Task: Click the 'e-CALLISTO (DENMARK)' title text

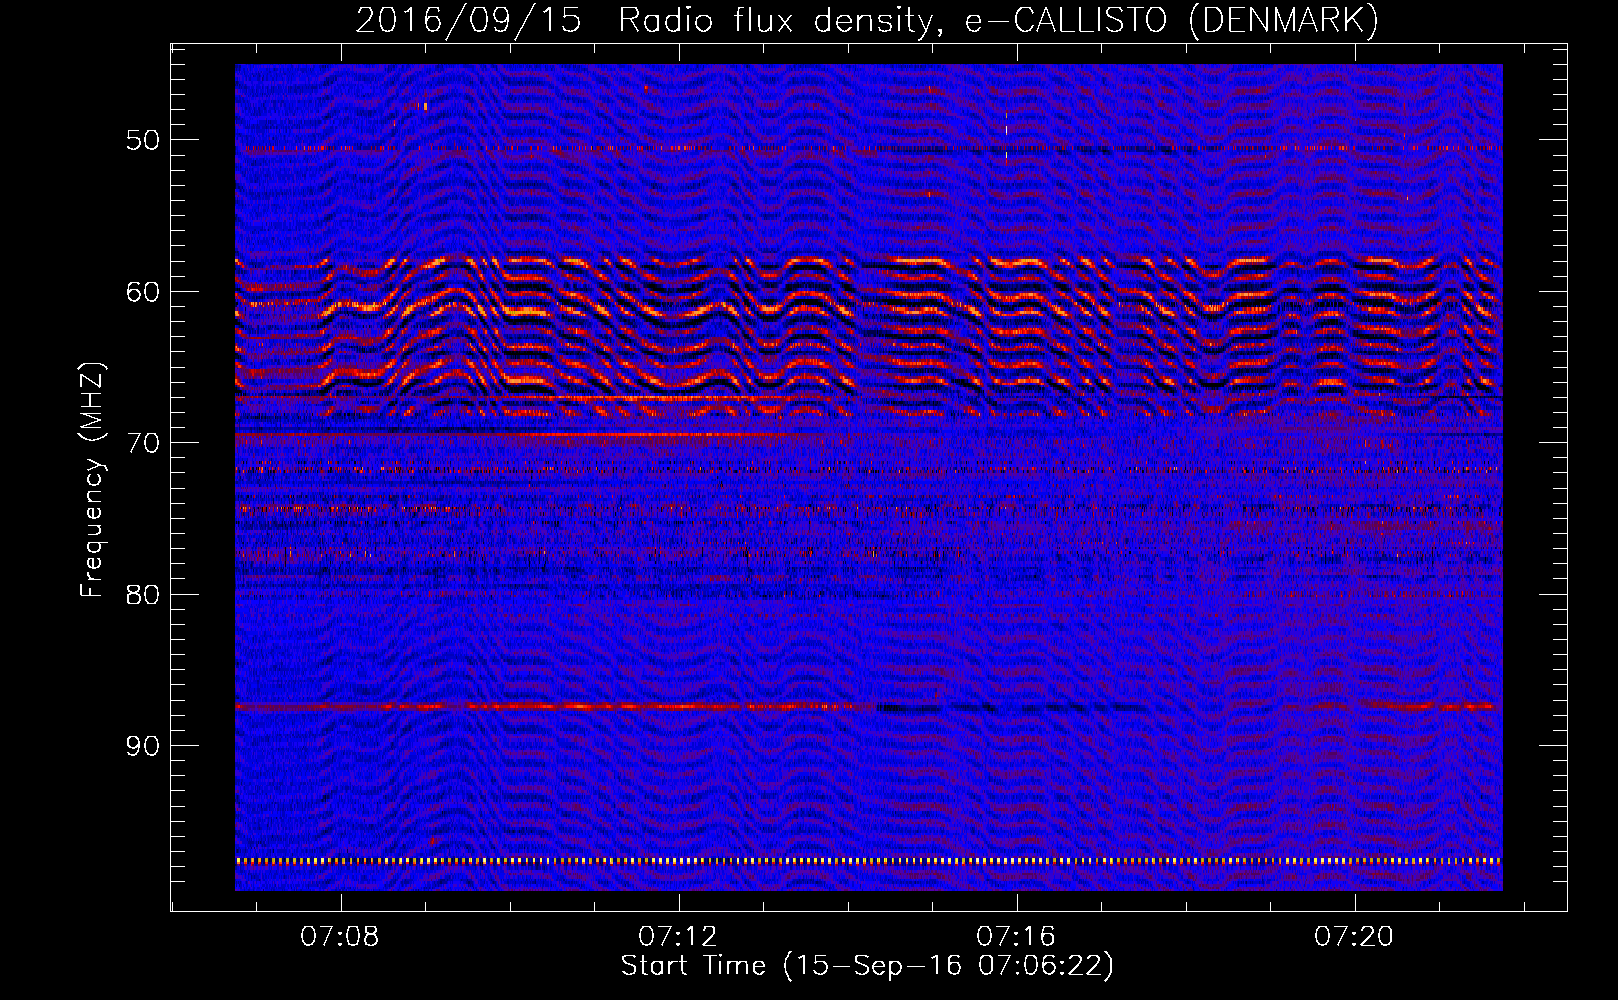Action: click(x=1172, y=21)
